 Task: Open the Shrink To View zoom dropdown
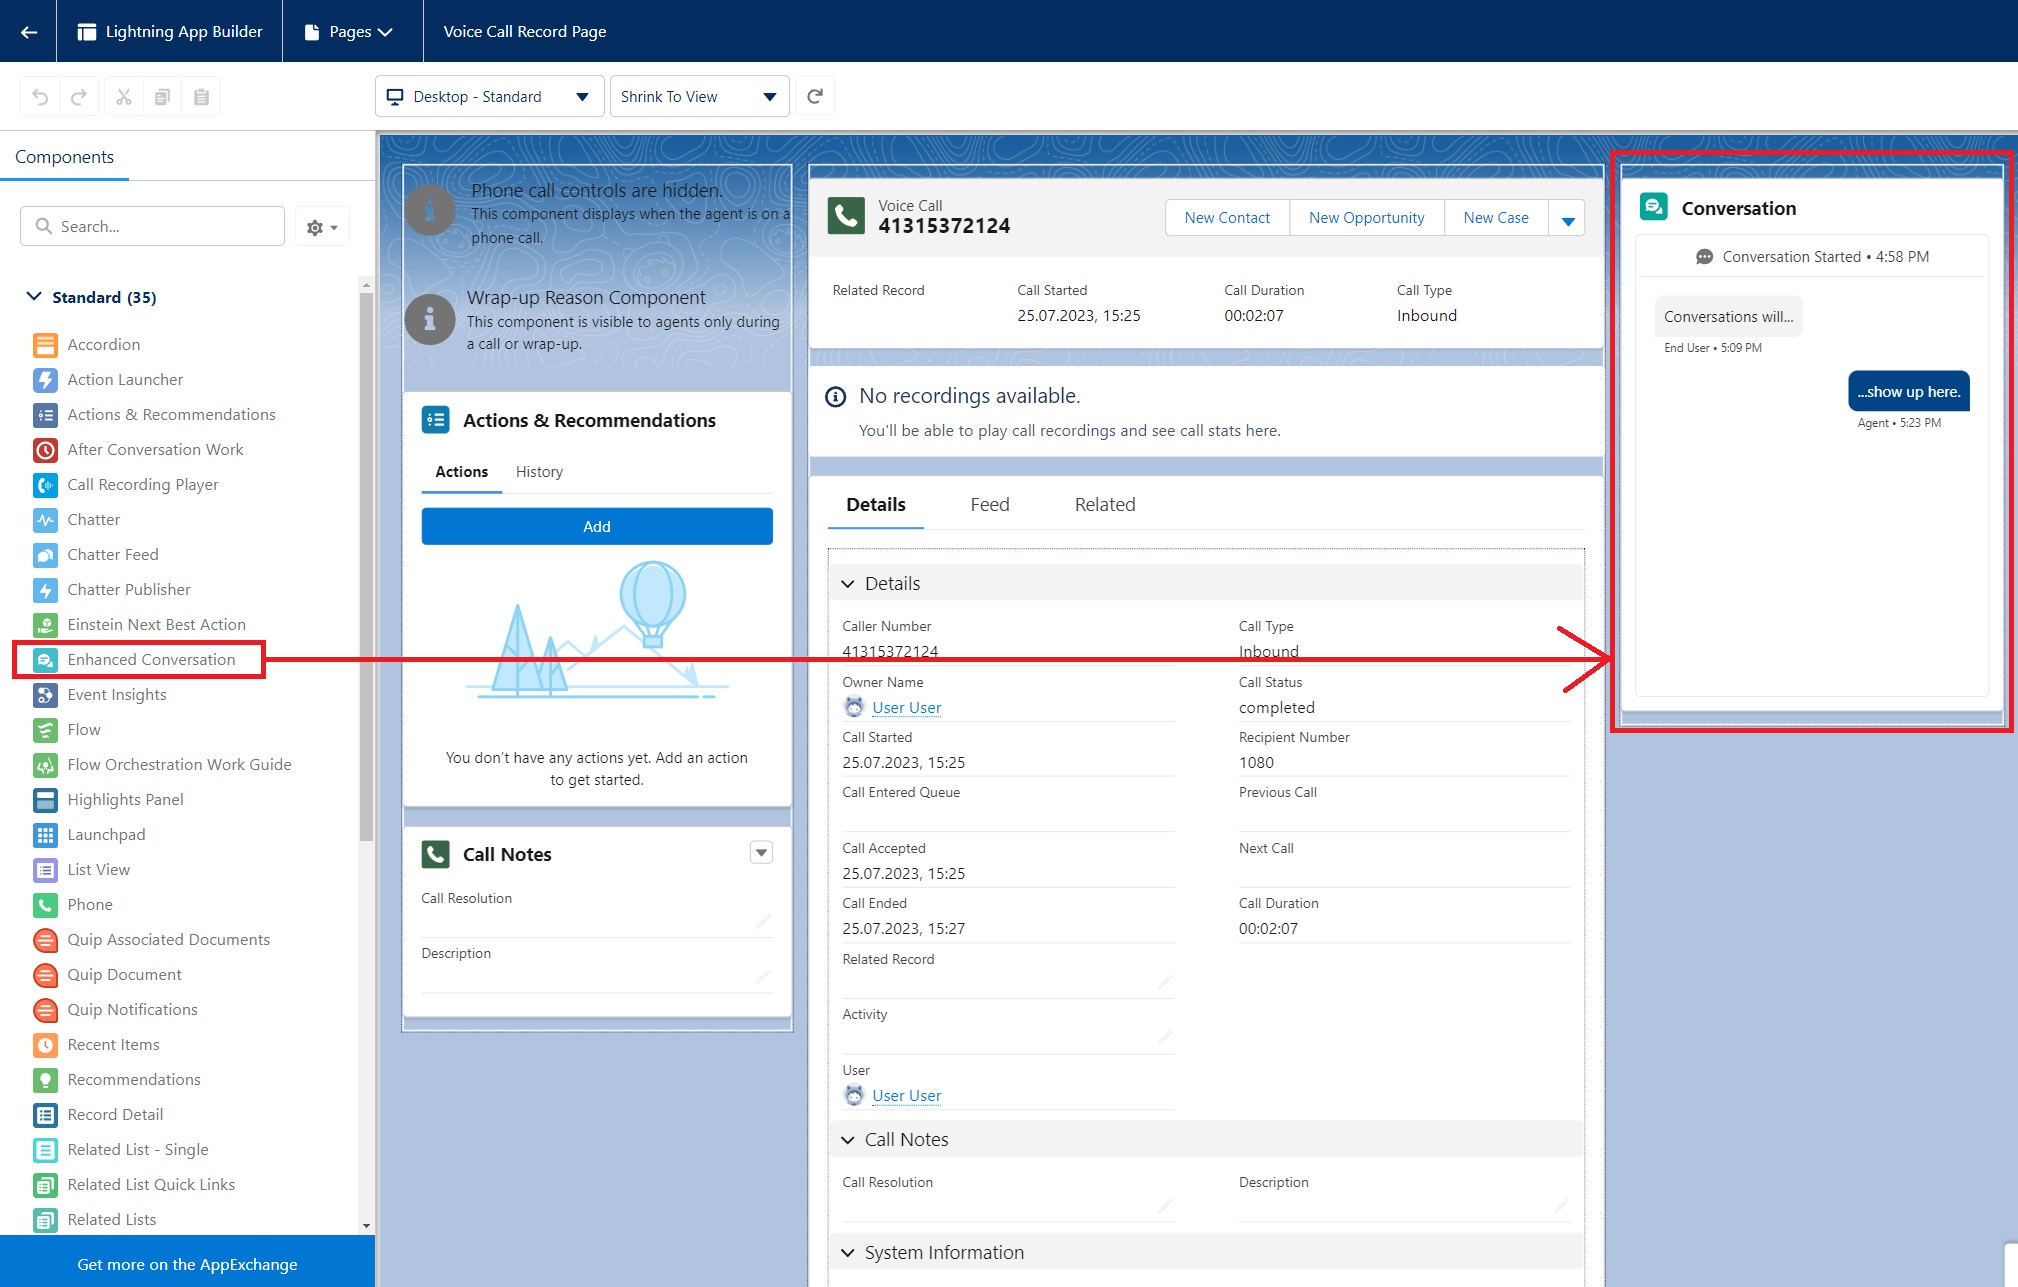(699, 97)
